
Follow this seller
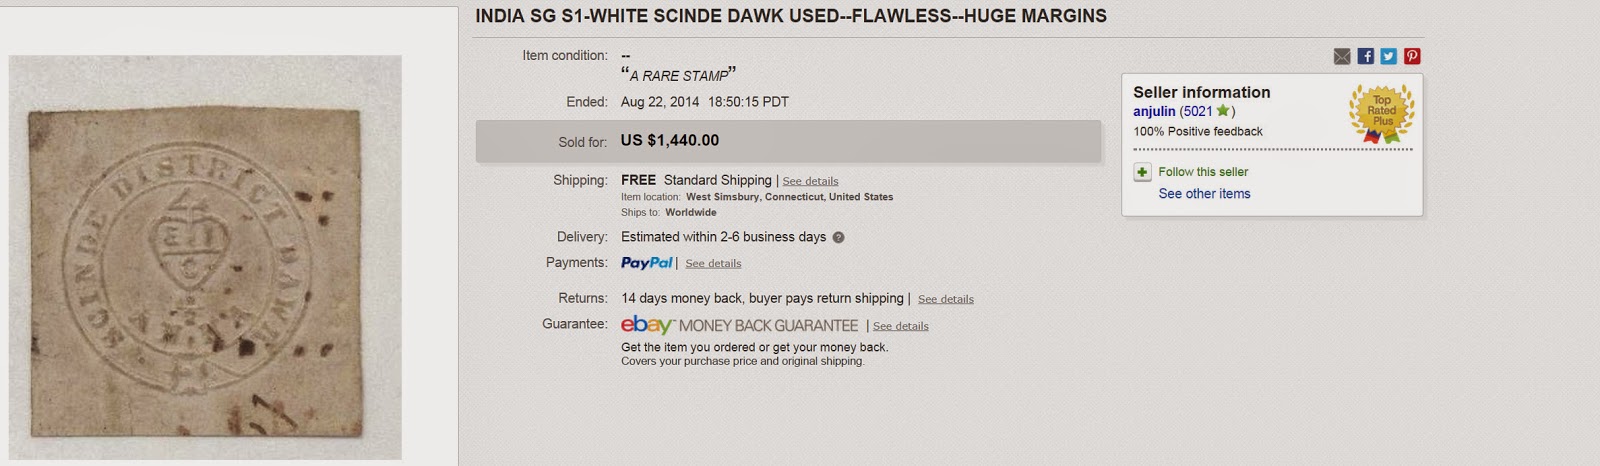[1203, 172]
